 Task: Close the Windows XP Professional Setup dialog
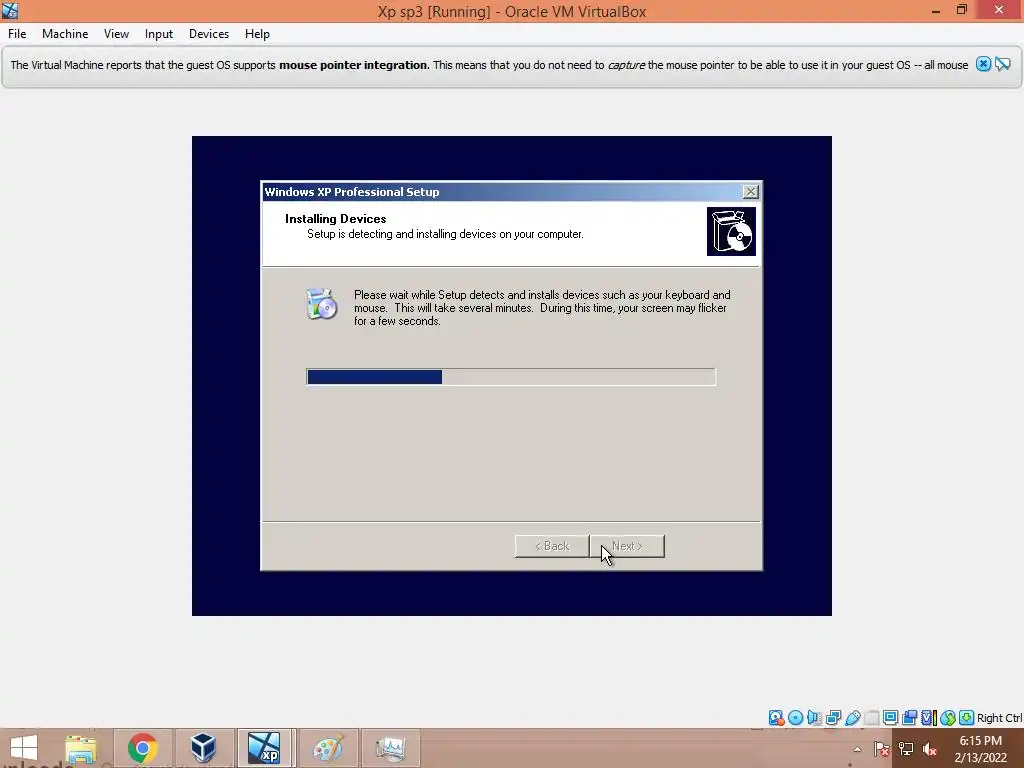750,191
